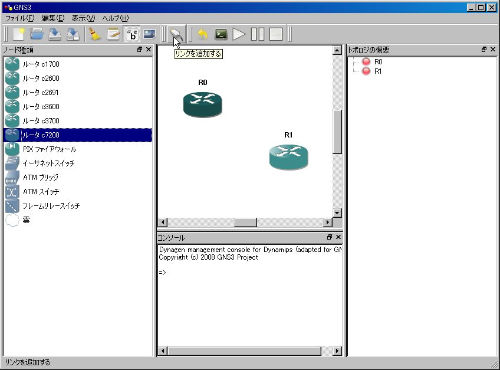Screen dimensions: 500x370
Task: Select R1 in topology summary tree
Action: [x=378, y=71]
